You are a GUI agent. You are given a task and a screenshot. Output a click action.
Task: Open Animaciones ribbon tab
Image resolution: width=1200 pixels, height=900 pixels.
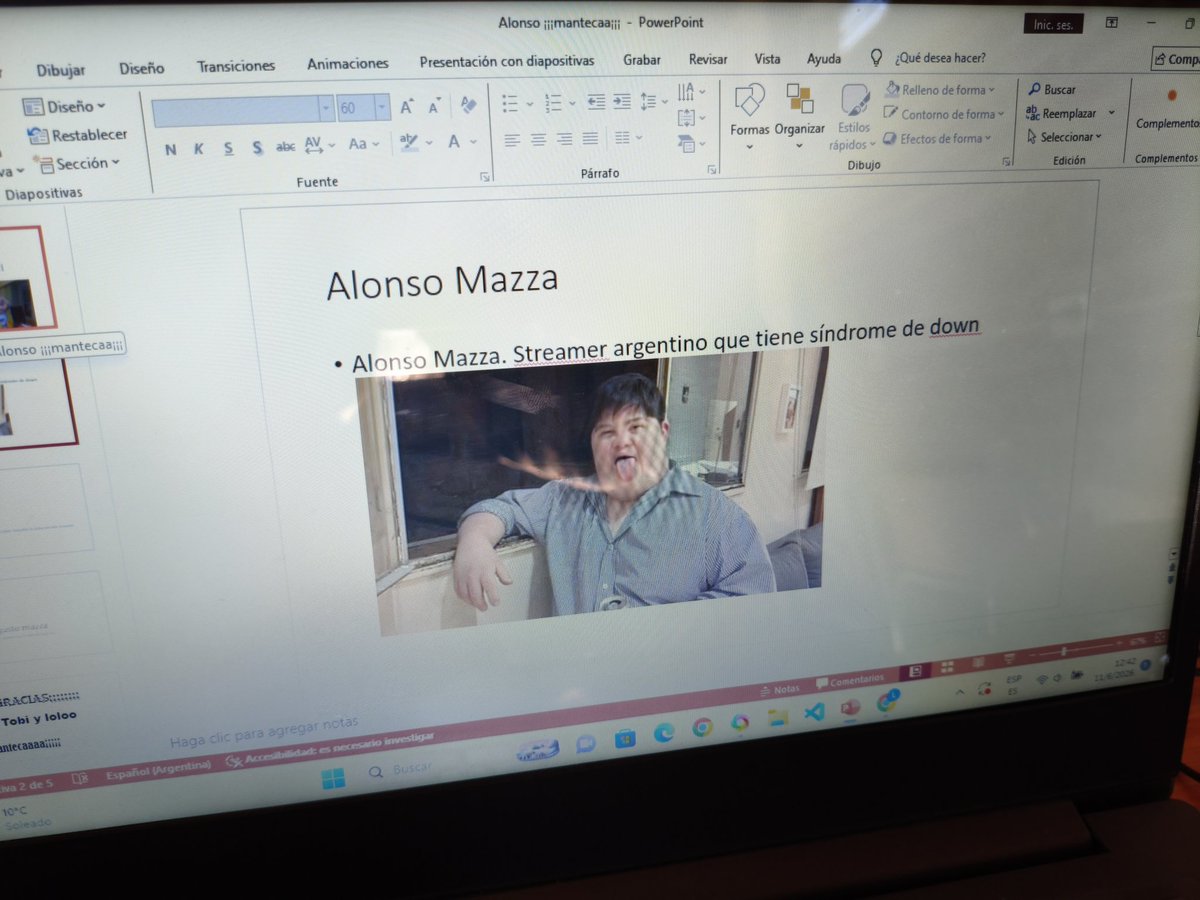tap(348, 63)
